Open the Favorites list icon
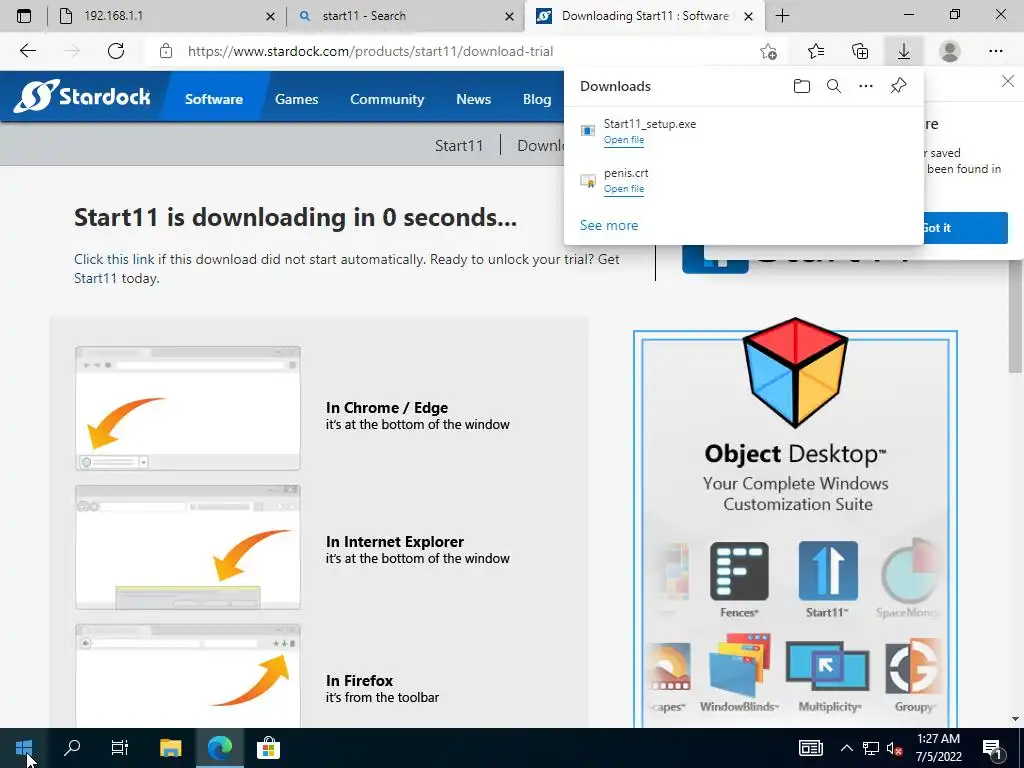The height and width of the screenshot is (768, 1024). click(x=816, y=51)
